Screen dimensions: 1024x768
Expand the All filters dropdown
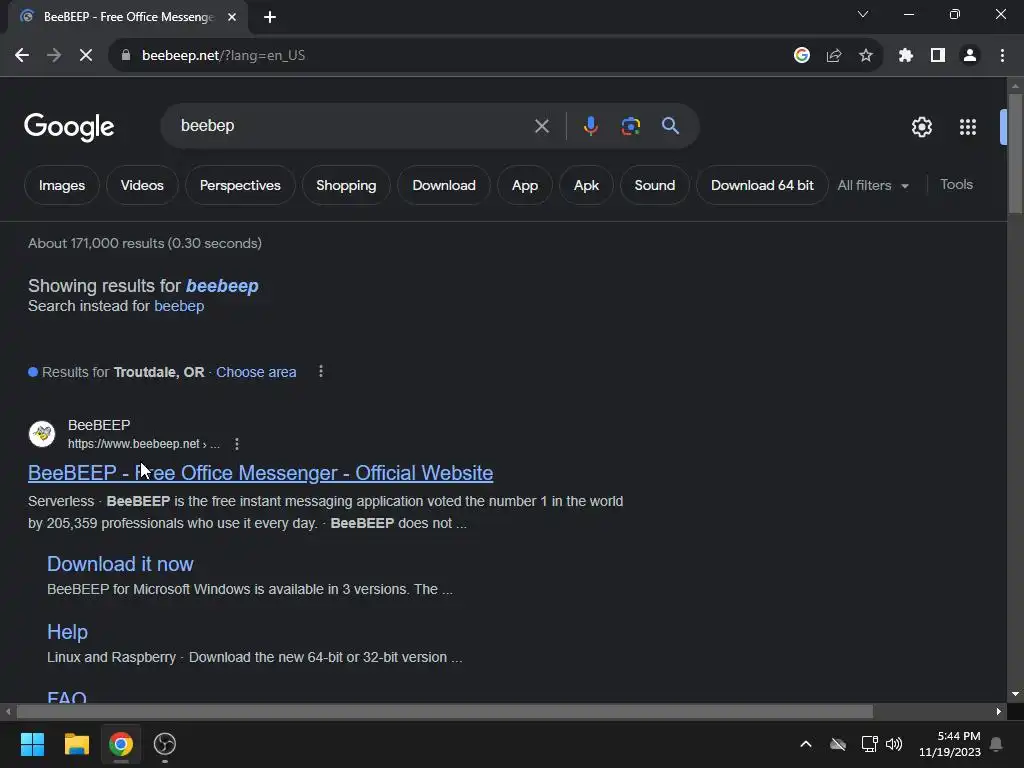click(873, 185)
